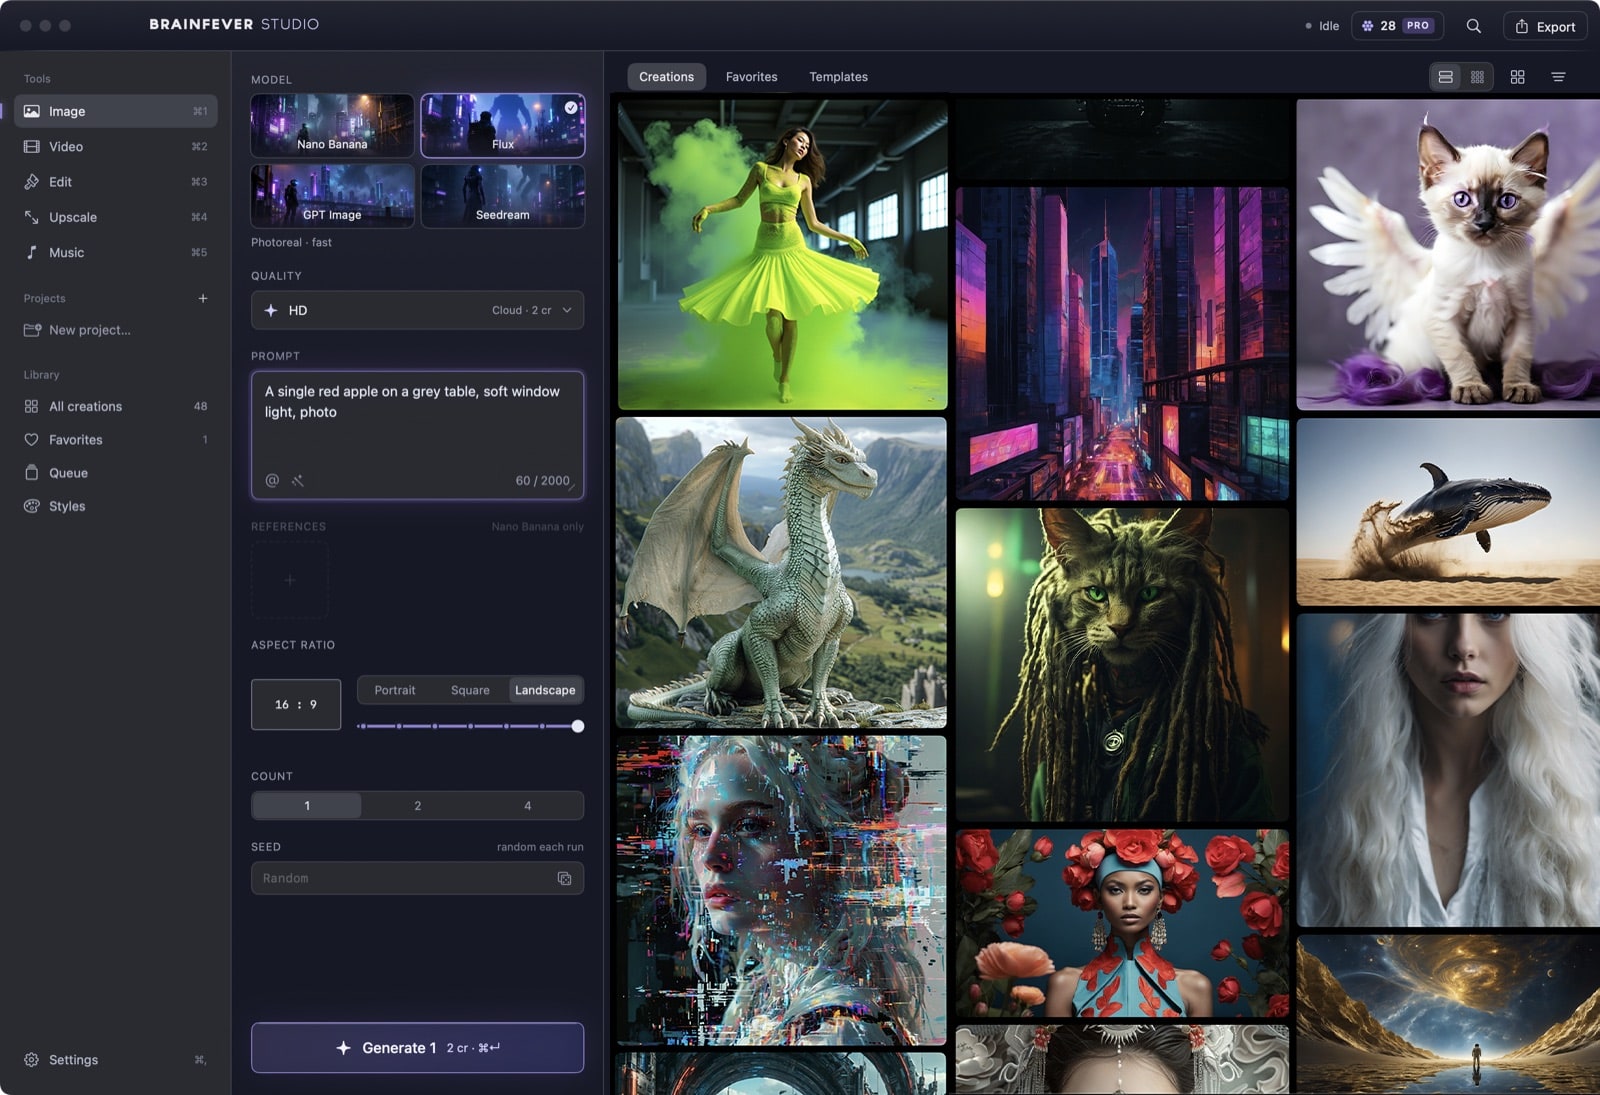Open the Queue library section
The height and width of the screenshot is (1095, 1600).
116,473
